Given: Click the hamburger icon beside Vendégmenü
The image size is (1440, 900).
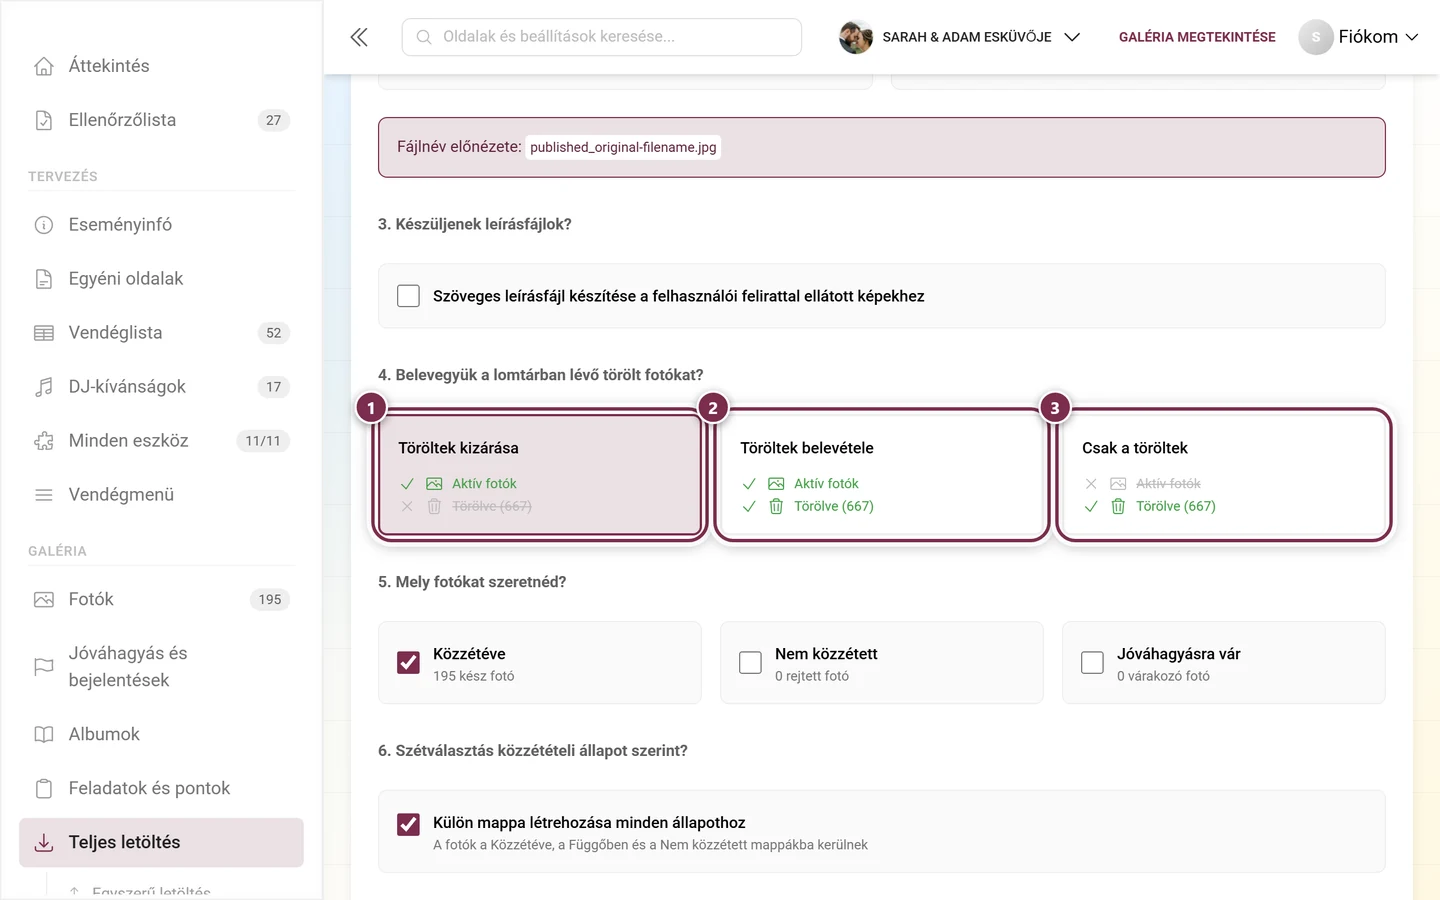Looking at the screenshot, I should [x=44, y=495].
